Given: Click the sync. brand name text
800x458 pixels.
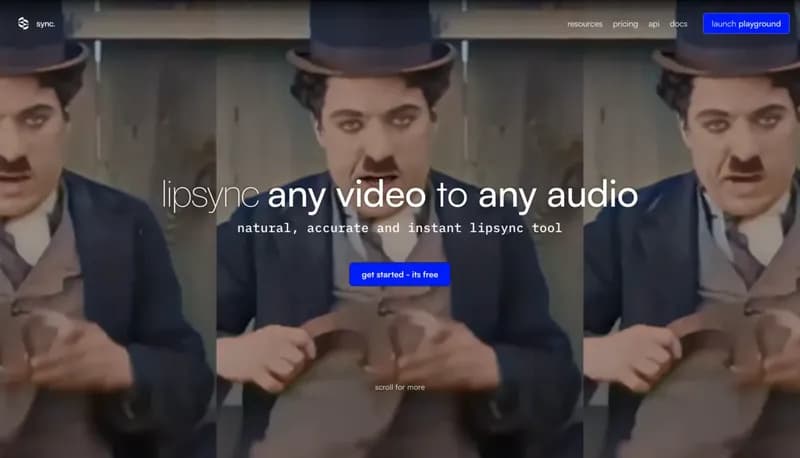Looking at the screenshot, I should coord(45,24).
